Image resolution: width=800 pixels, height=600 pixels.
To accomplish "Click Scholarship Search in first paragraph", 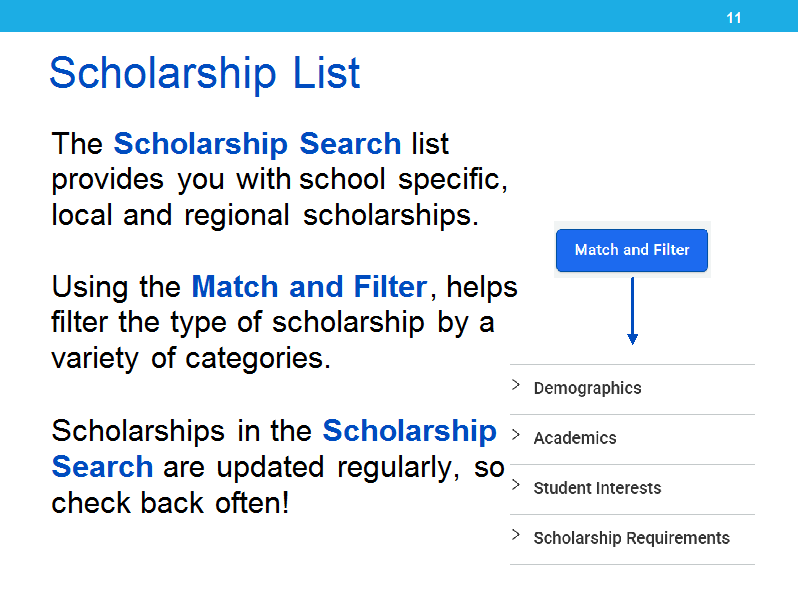I will (257, 144).
